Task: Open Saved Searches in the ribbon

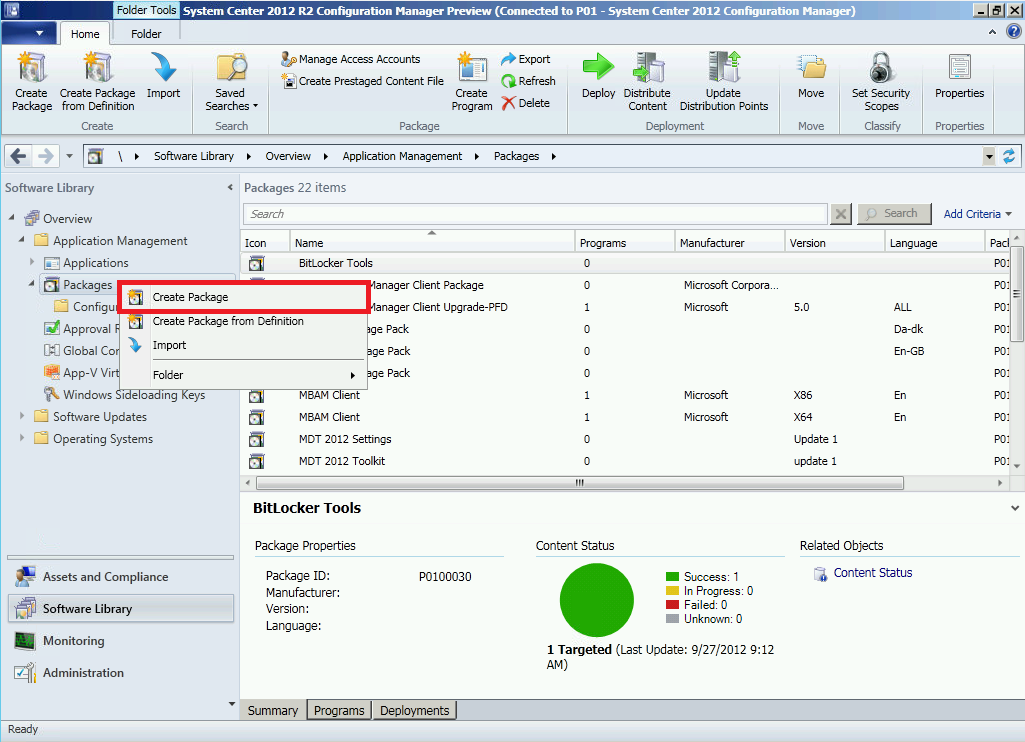Action: click(x=231, y=82)
